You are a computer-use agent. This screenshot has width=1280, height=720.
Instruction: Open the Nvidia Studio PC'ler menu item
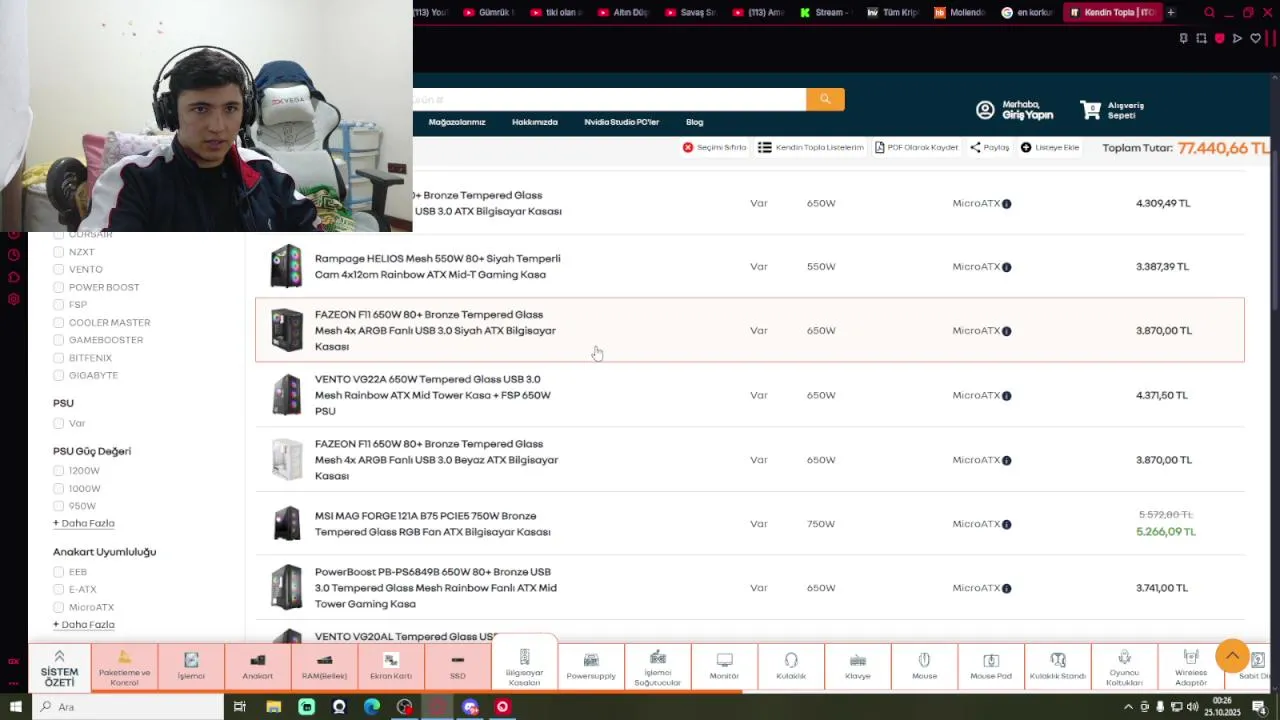622,122
